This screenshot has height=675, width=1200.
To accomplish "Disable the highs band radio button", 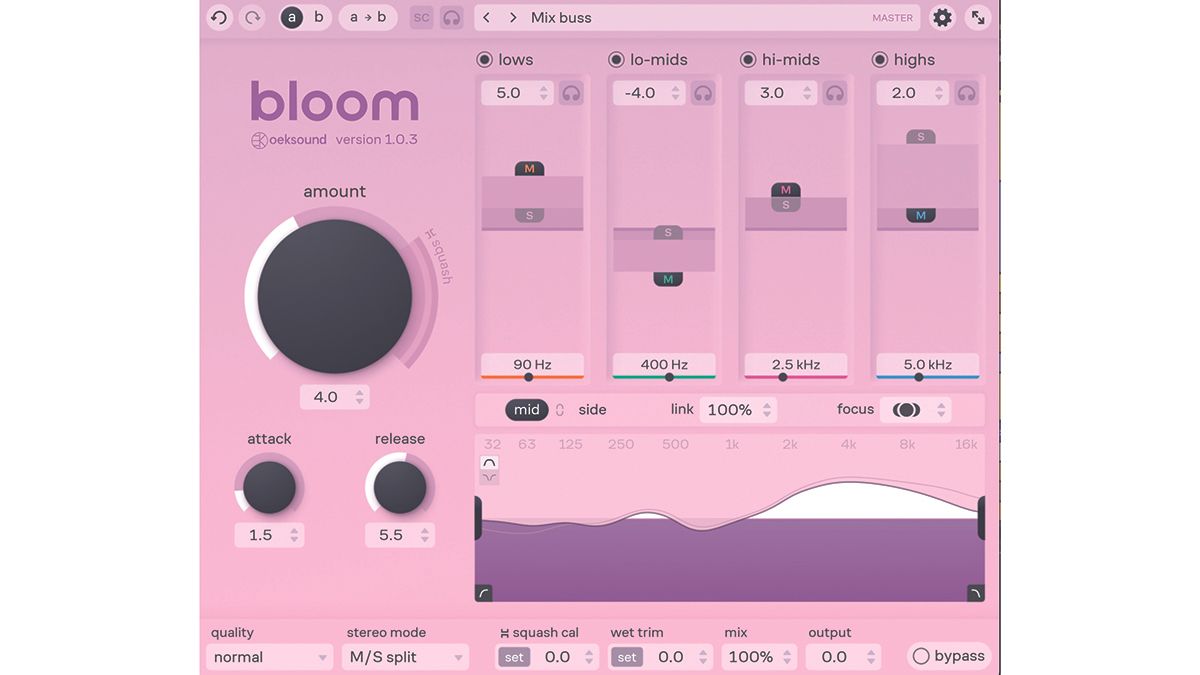I will pos(878,59).
